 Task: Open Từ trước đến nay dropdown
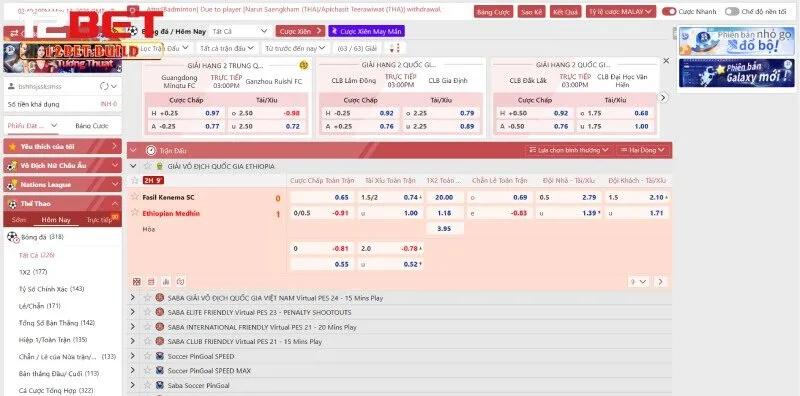296,48
